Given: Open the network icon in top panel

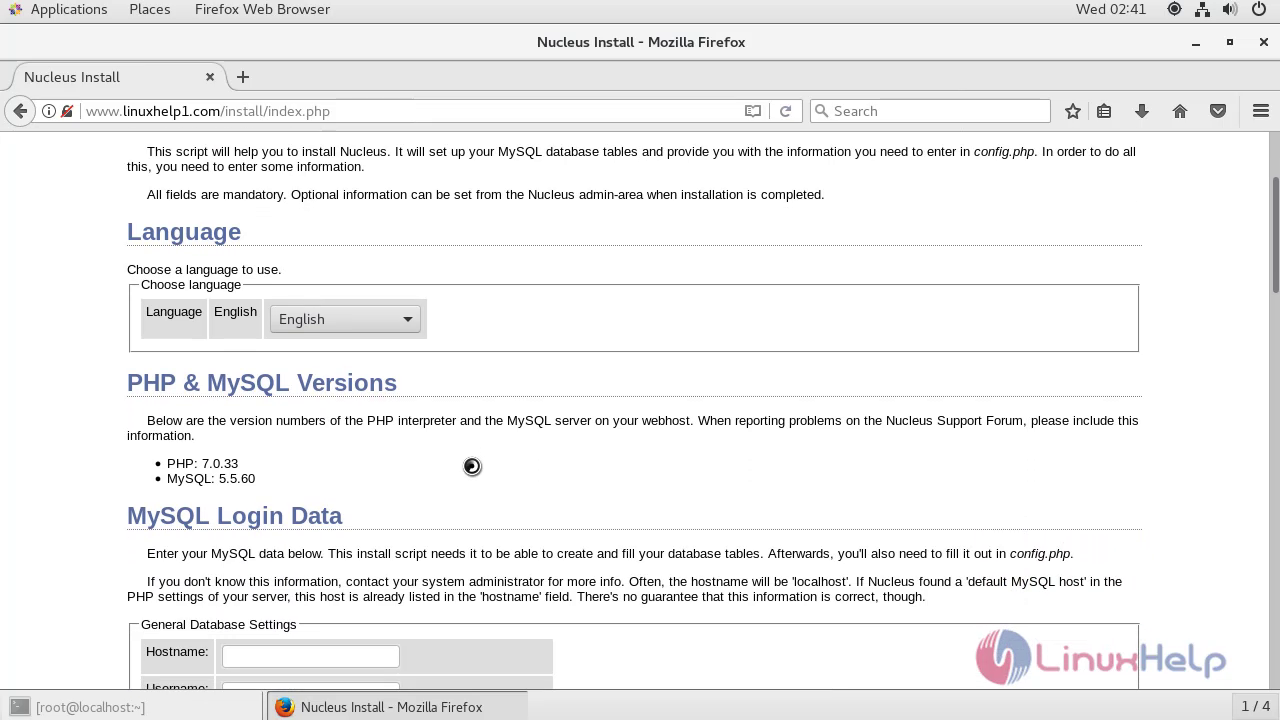Looking at the screenshot, I should coord(1203,9).
